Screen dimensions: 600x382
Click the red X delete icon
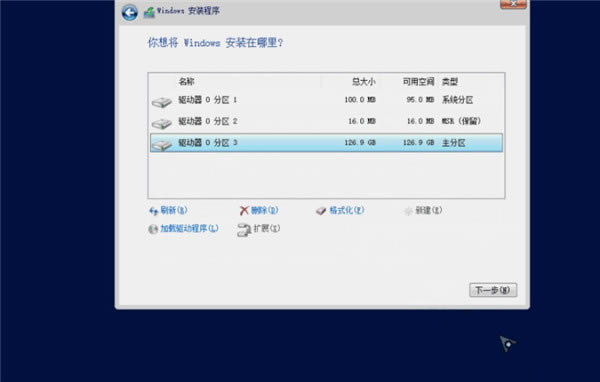pos(244,211)
